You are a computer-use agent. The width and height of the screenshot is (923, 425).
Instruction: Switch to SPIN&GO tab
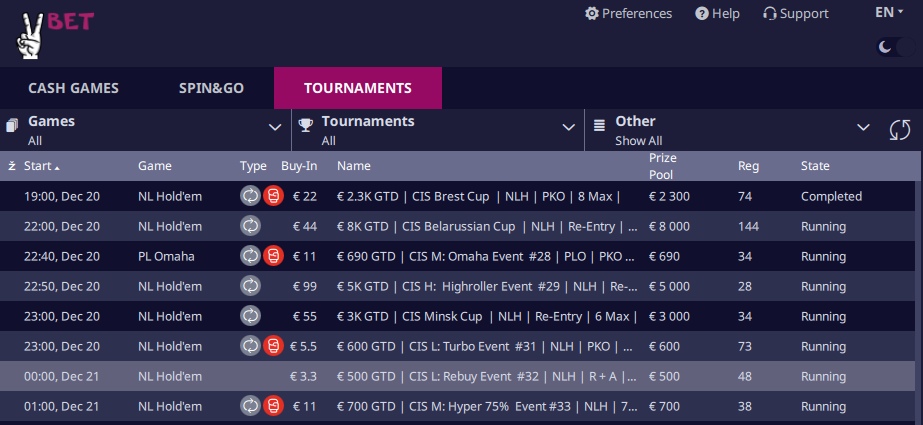pyautogui.click(x=211, y=88)
